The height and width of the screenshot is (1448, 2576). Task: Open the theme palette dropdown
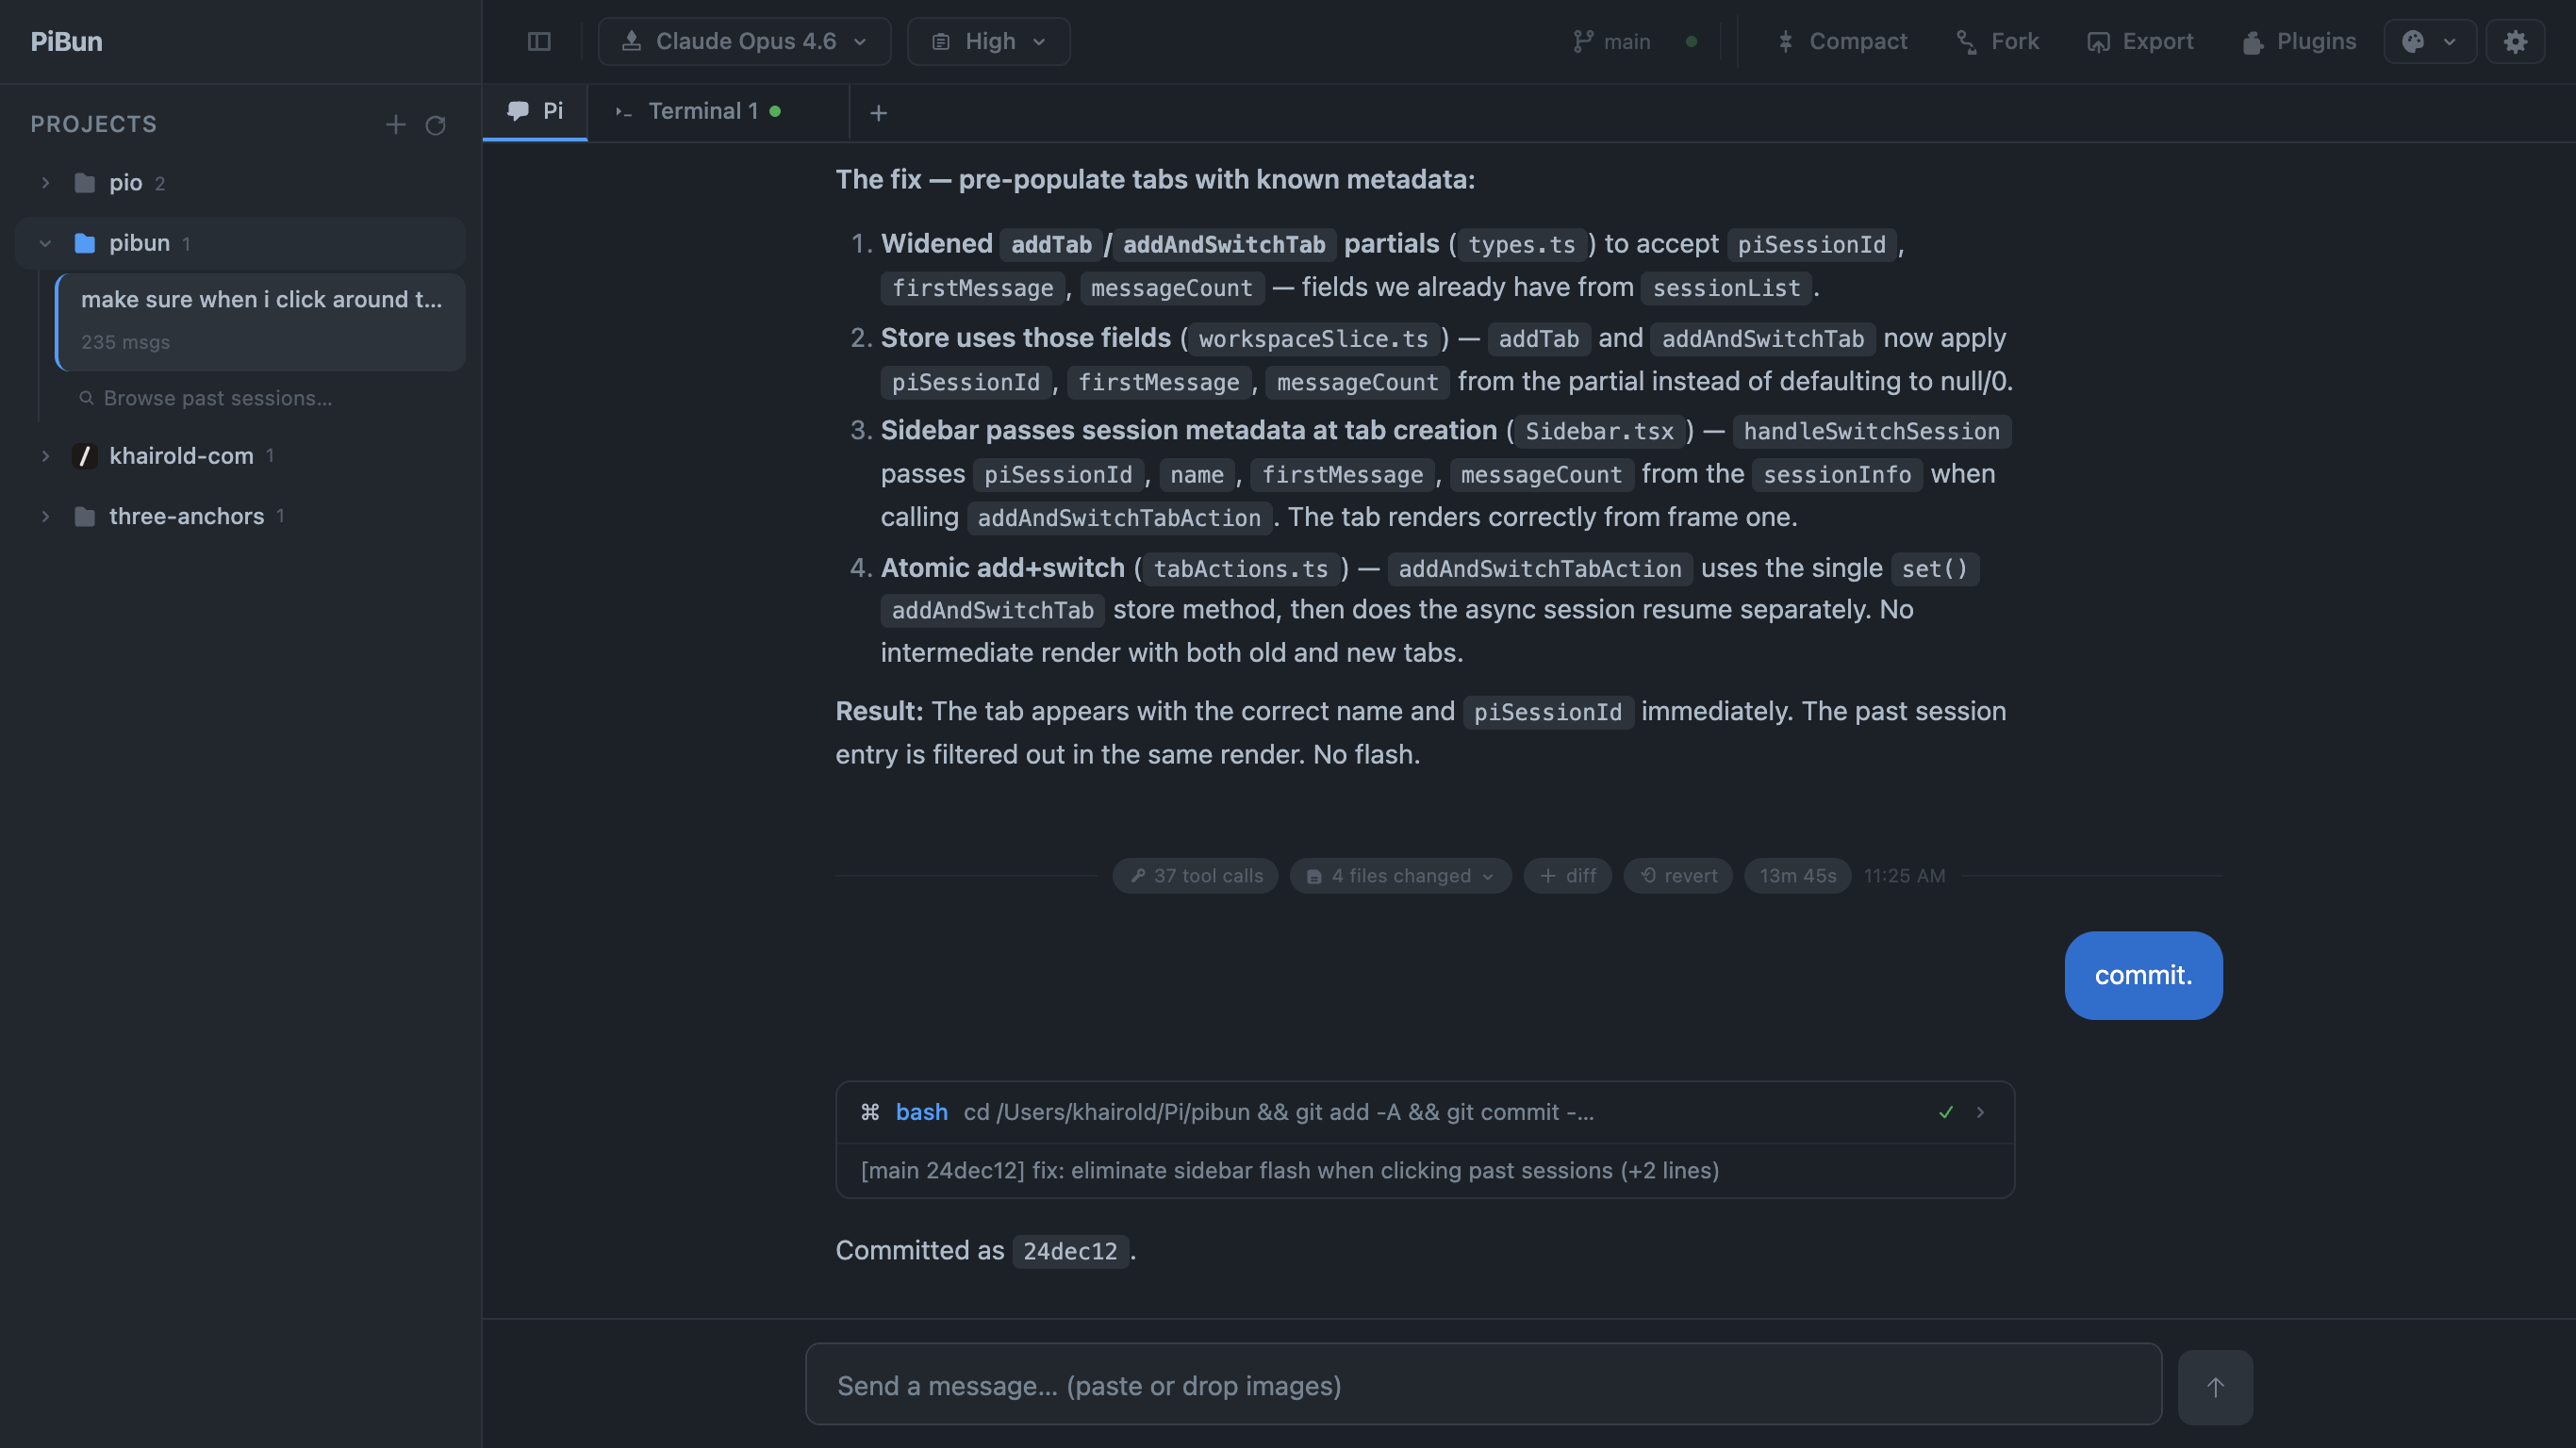[x=2429, y=41]
